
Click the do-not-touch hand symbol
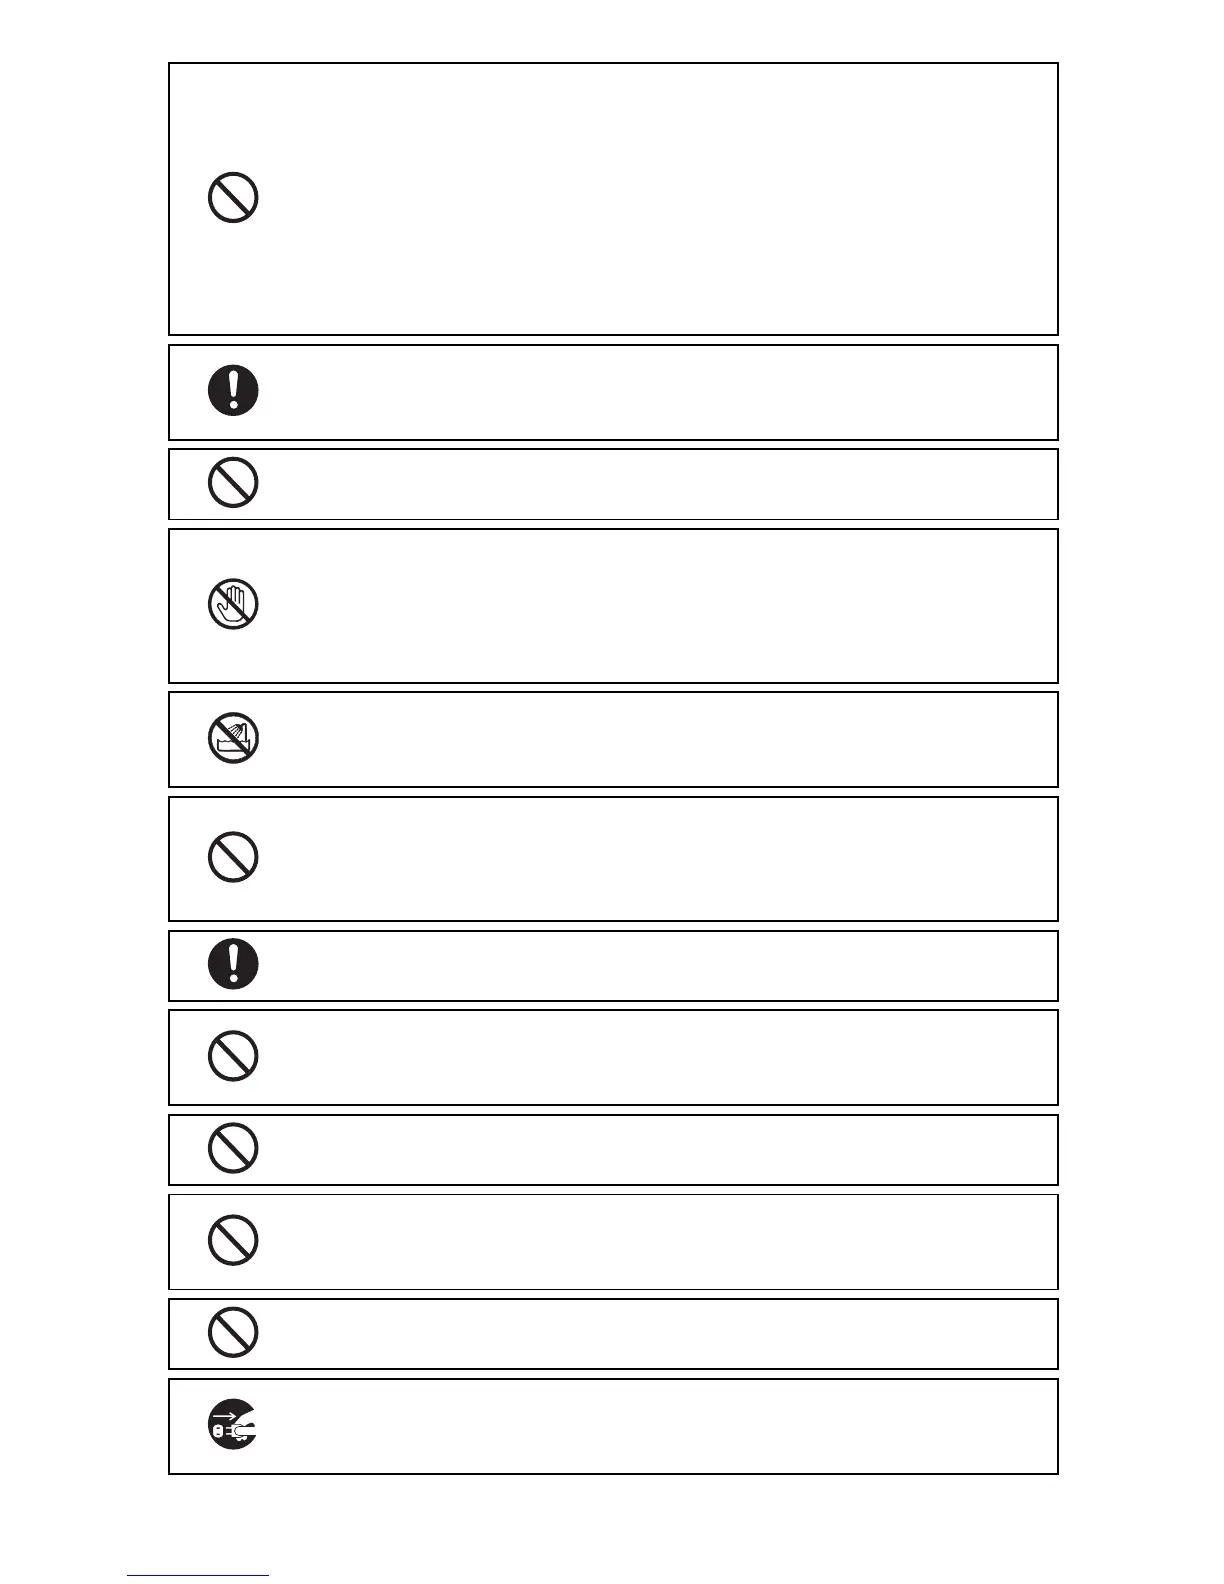click(x=233, y=604)
